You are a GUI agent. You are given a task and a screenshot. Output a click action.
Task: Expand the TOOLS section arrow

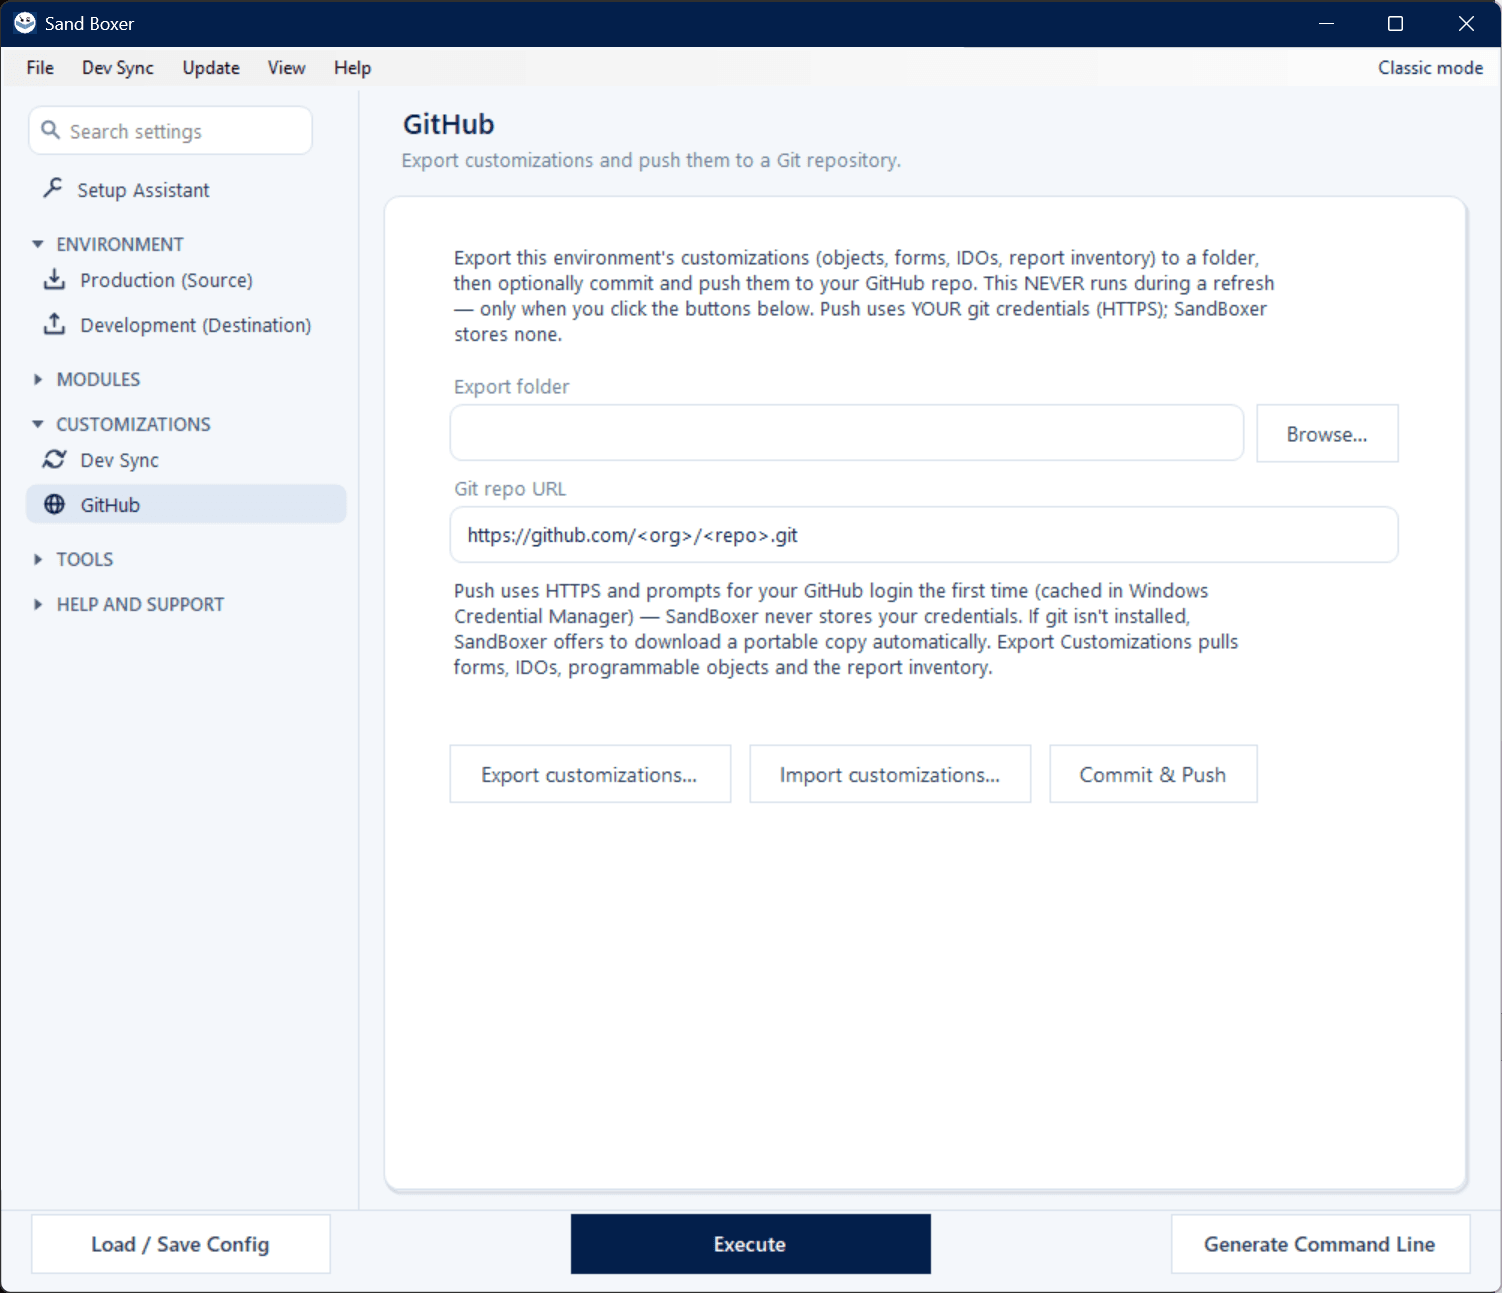38,559
